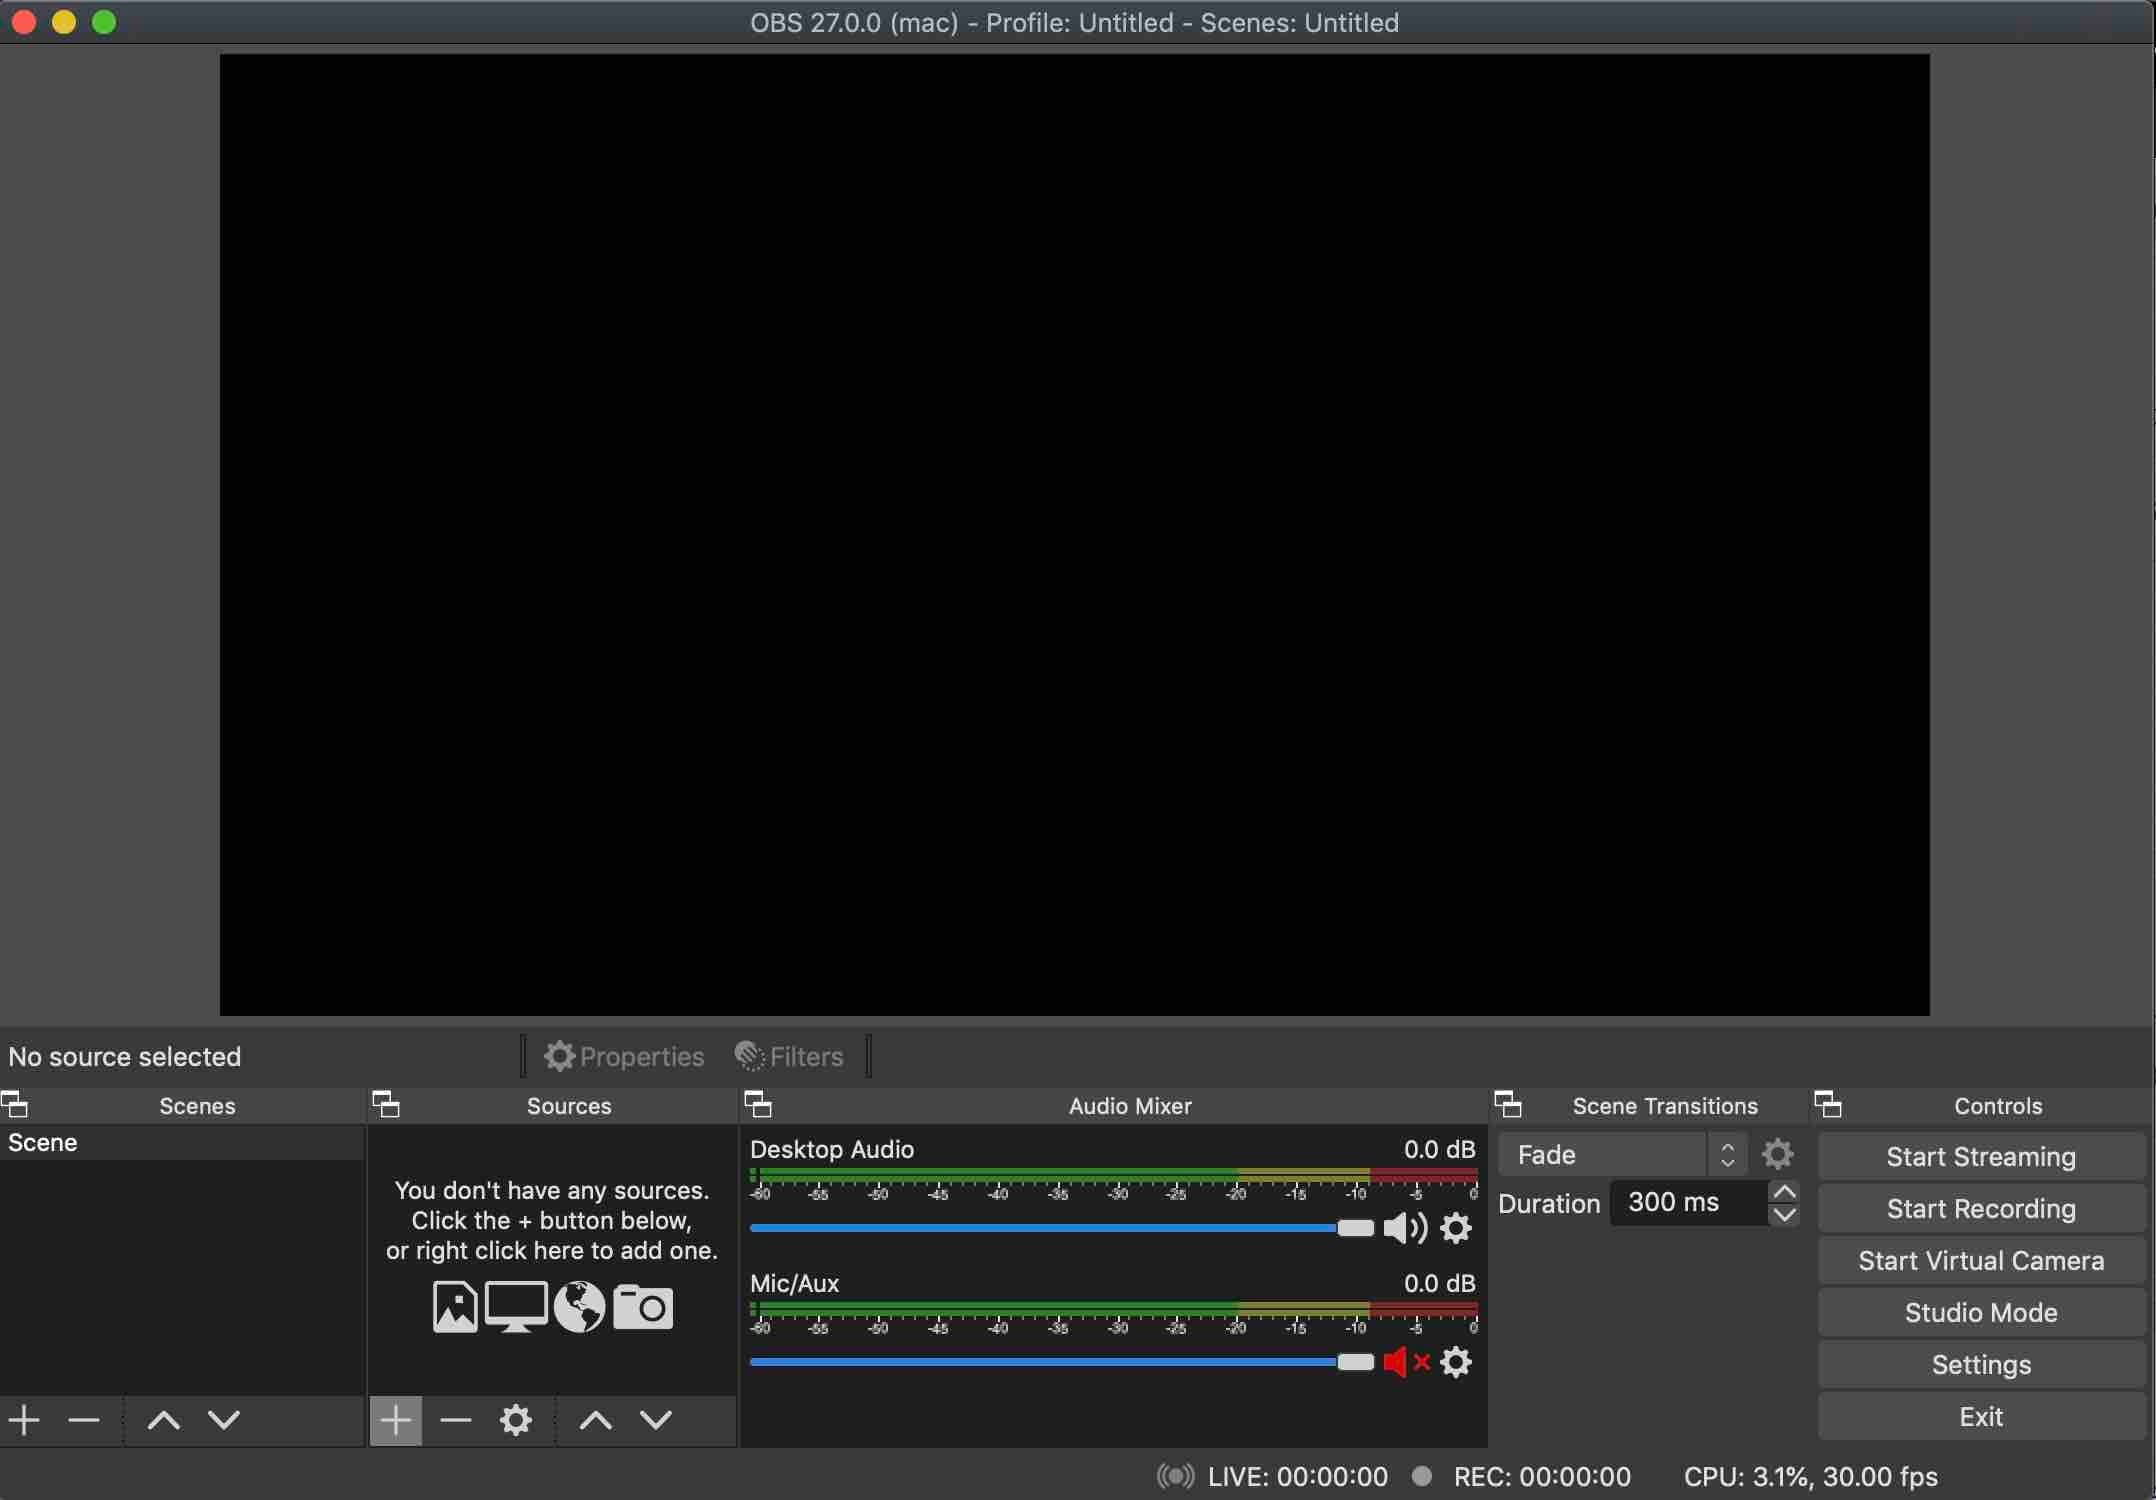This screenshot has height=1500, width=2156.
Task: Open scene transition settings gear
Action: (1776, 1154)
